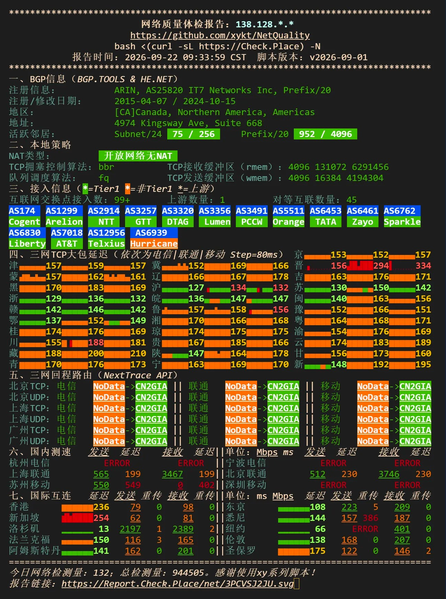Viewport: 446px width, 599px height.
Task: Click the 东京 latency value 108
Action: point(318,507)
